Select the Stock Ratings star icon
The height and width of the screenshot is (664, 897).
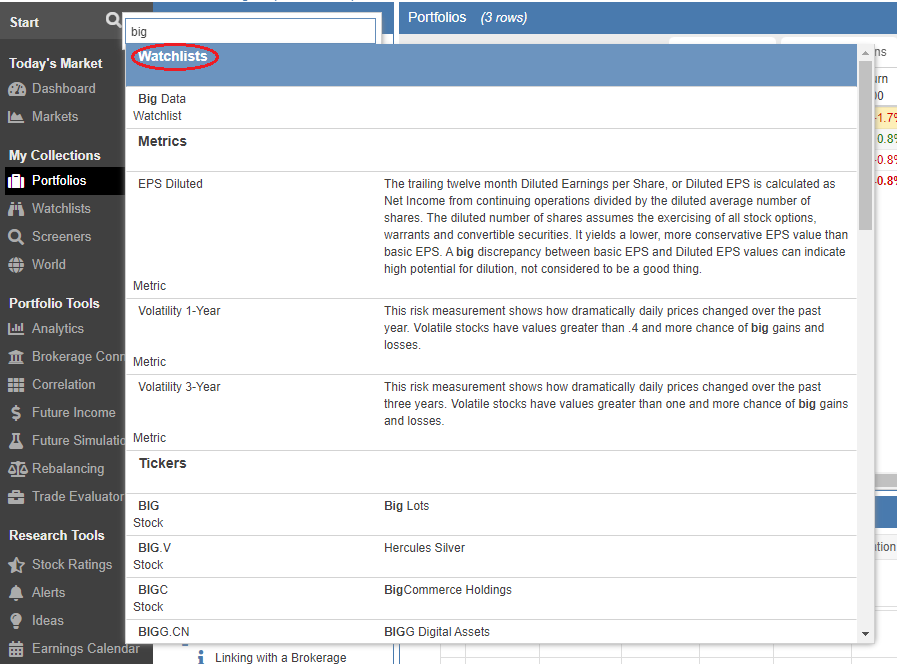(x=16, y=565)
